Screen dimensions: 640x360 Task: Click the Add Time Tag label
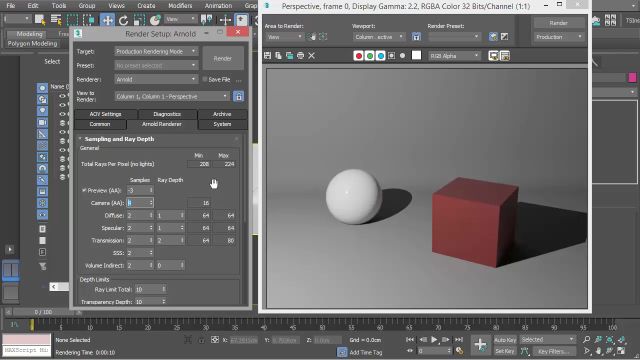click(x=366, y=352)
